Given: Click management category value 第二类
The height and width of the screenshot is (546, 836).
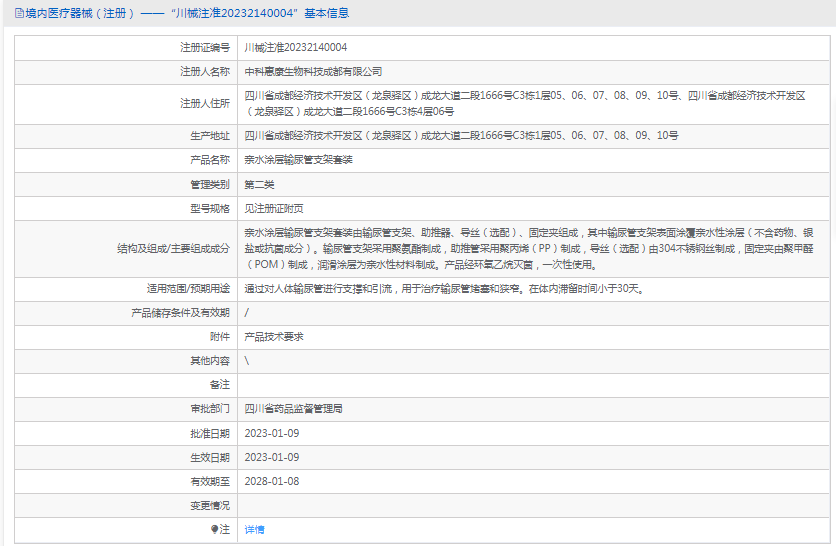Looking at the screenshot, I should (259, 184).
